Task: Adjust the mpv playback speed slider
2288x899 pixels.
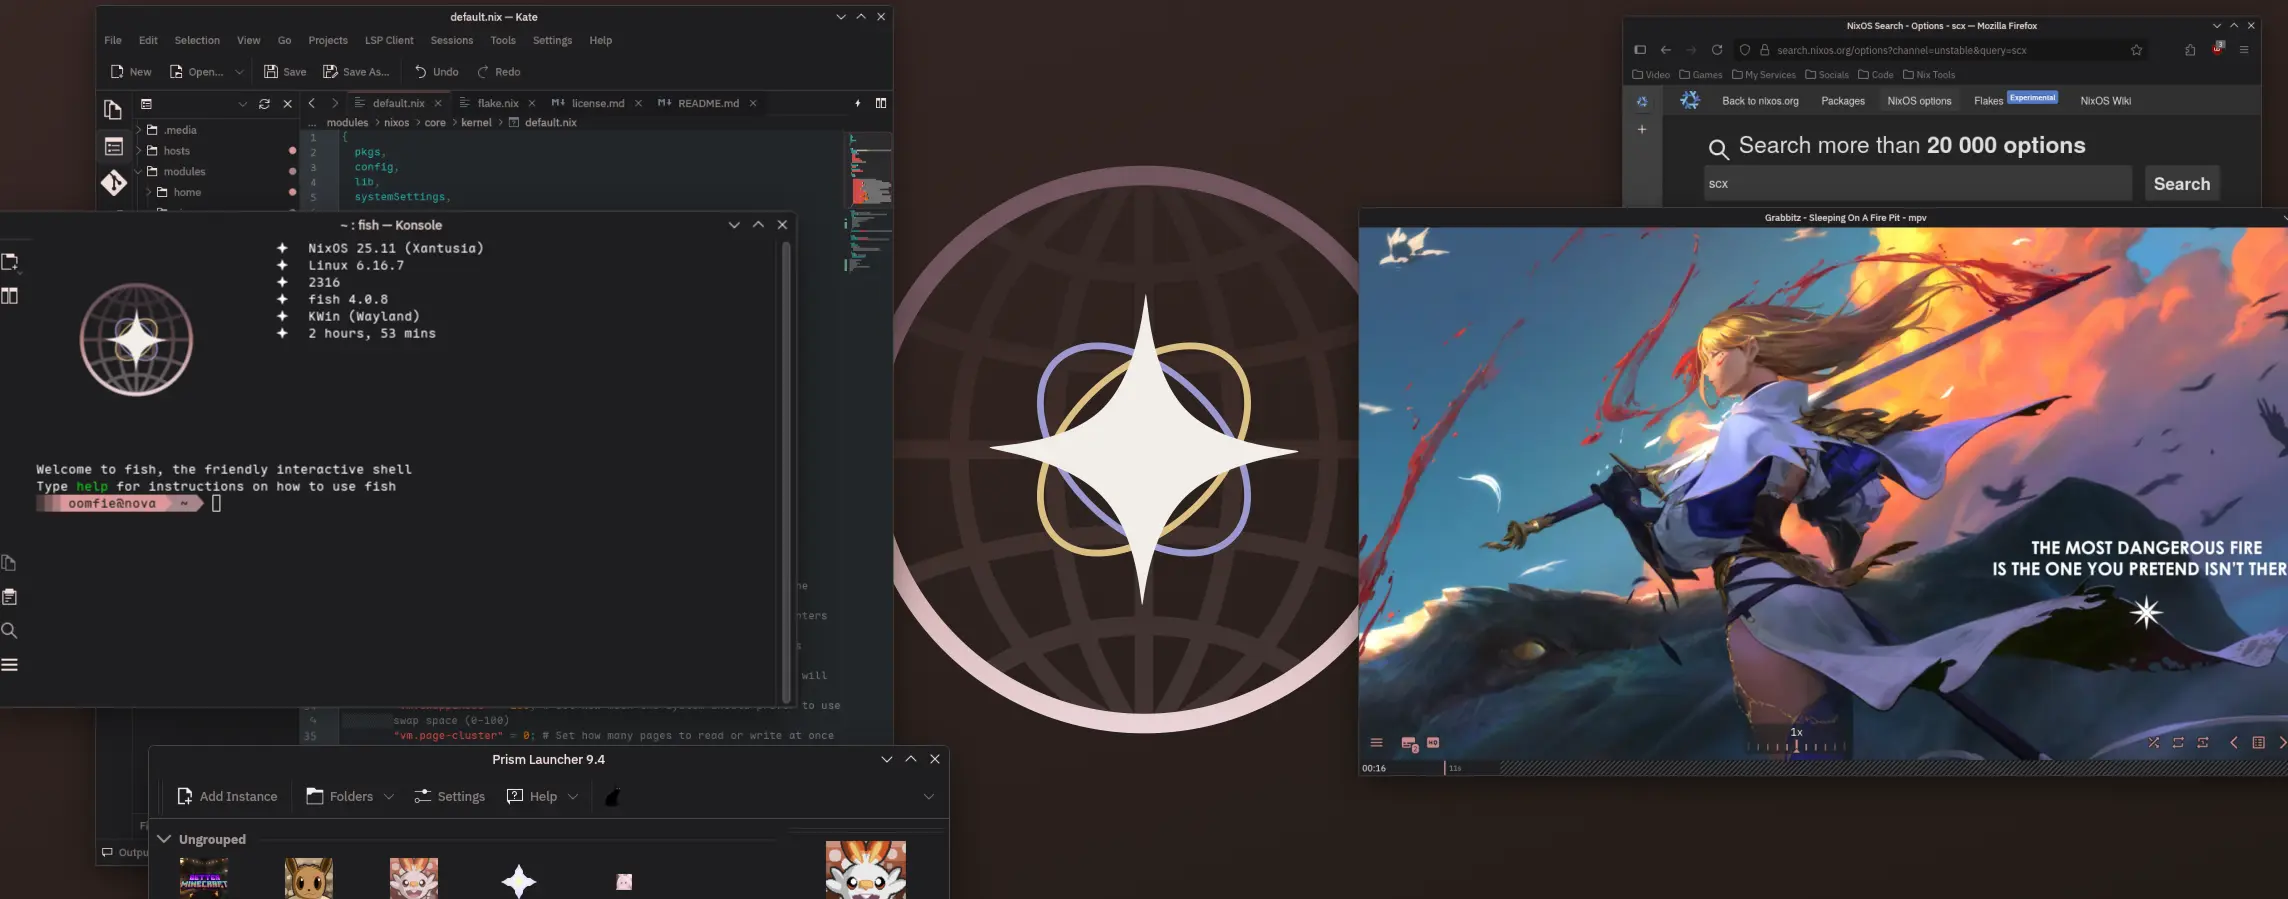Action: point(1796,746)
